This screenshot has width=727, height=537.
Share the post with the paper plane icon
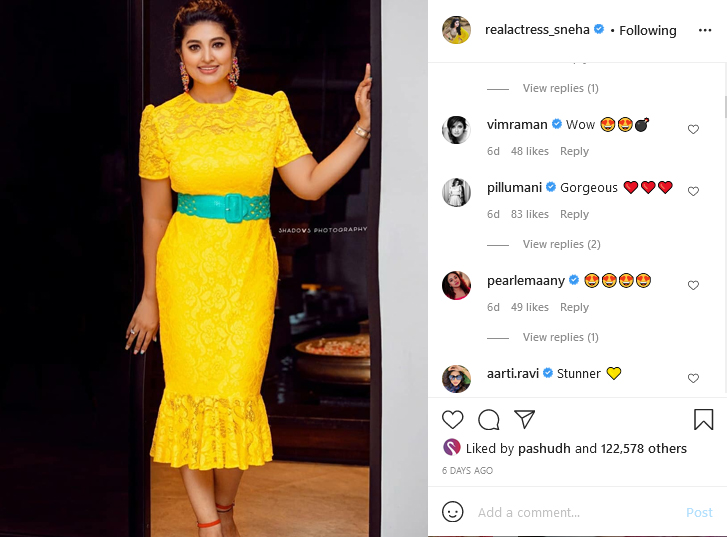tap(524, 419)
